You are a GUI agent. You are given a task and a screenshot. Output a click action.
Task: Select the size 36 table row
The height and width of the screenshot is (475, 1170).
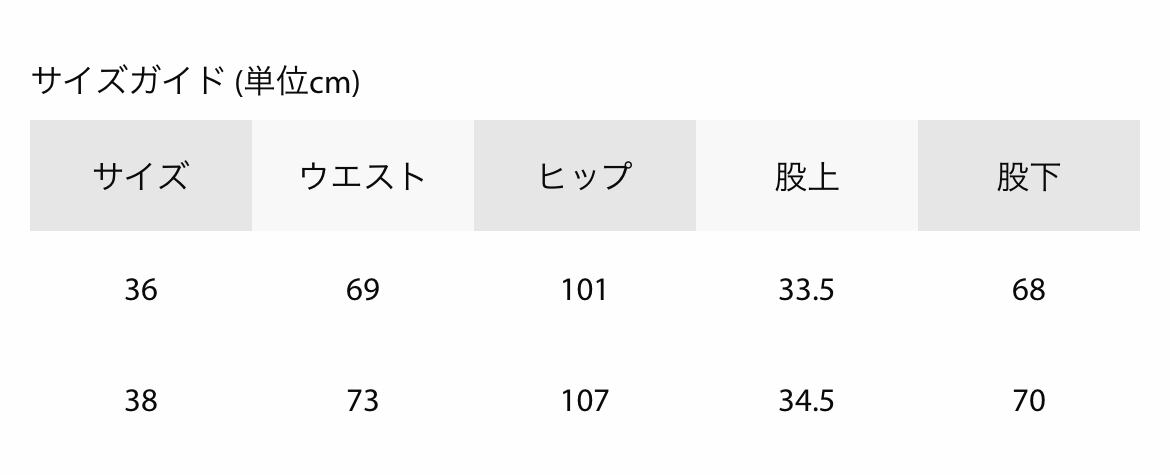[x=474, y=290]
